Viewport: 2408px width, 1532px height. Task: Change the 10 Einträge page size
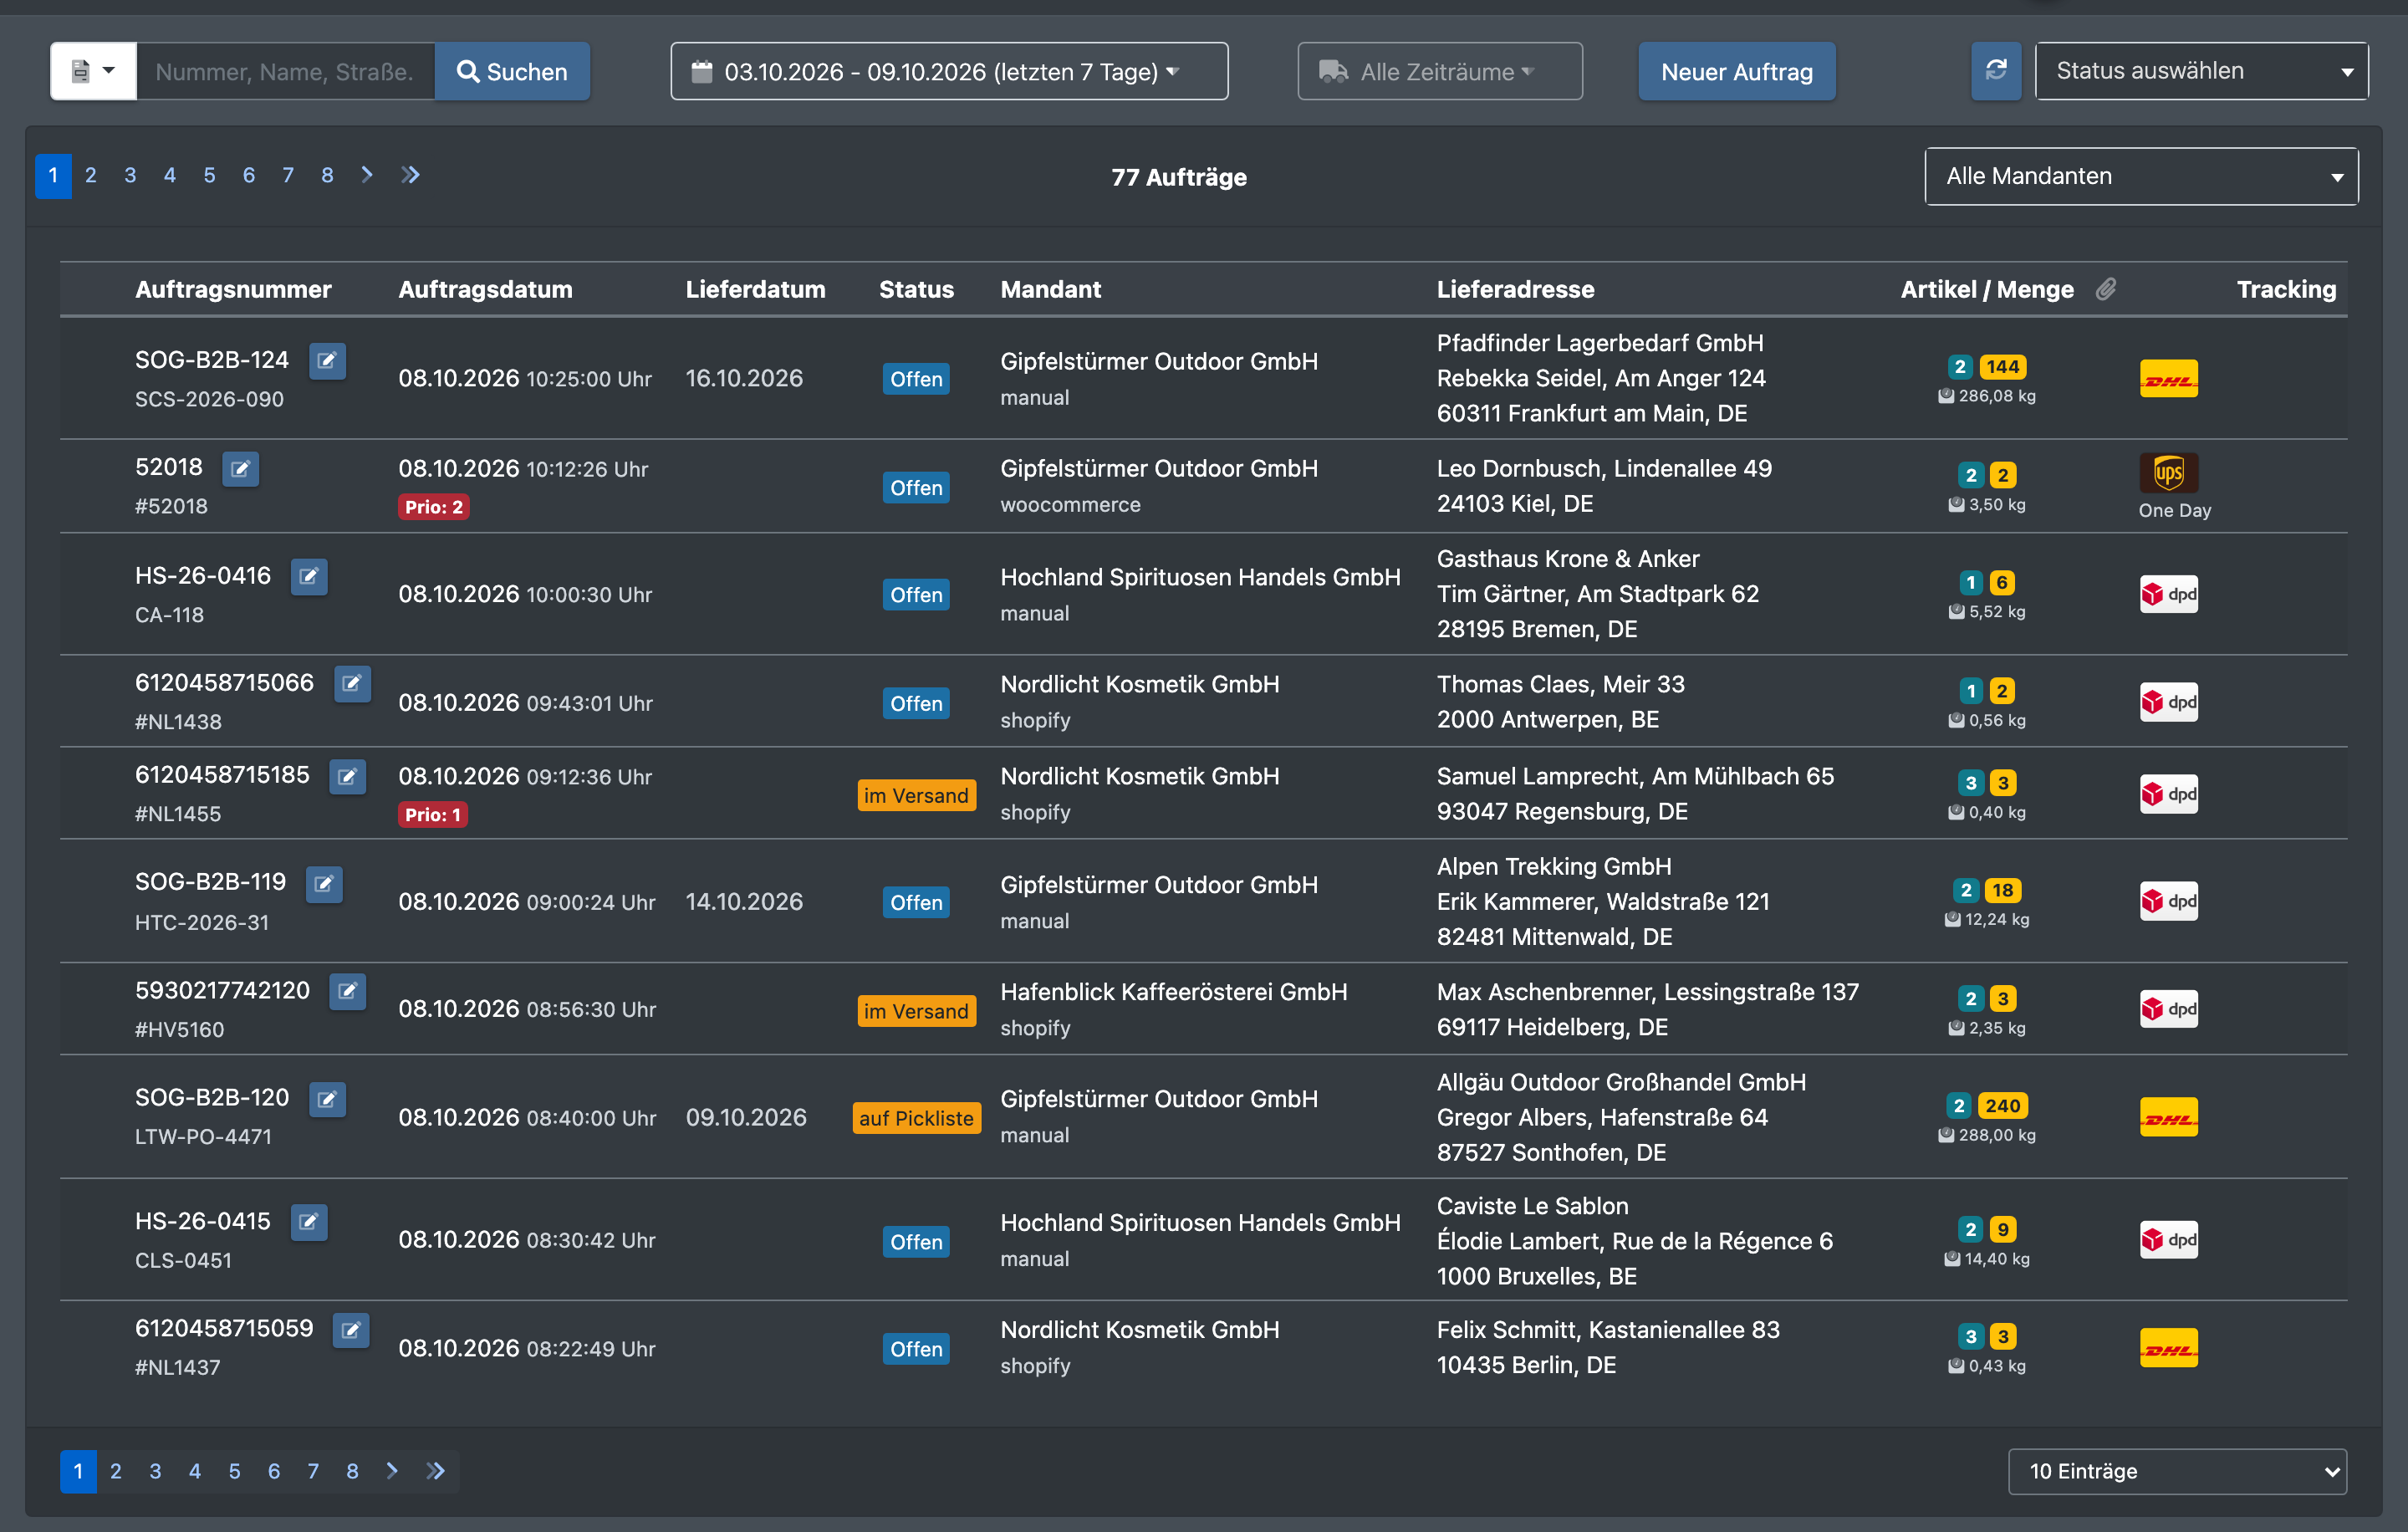click(2177, 1471)
